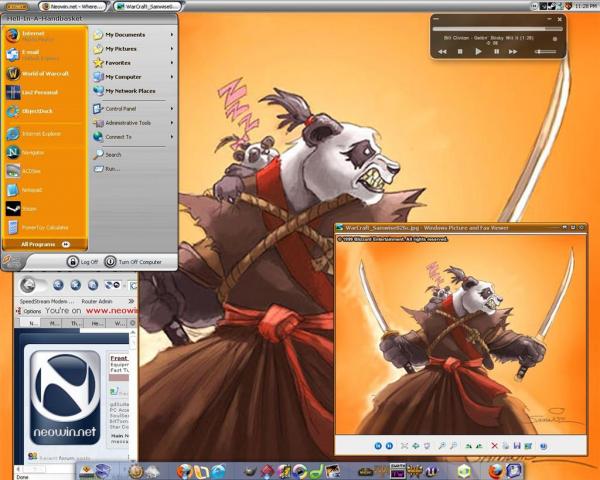Zoom in within Picture and Fax Viewer
This screenshot has width=600, height=480.
[442, 446]
